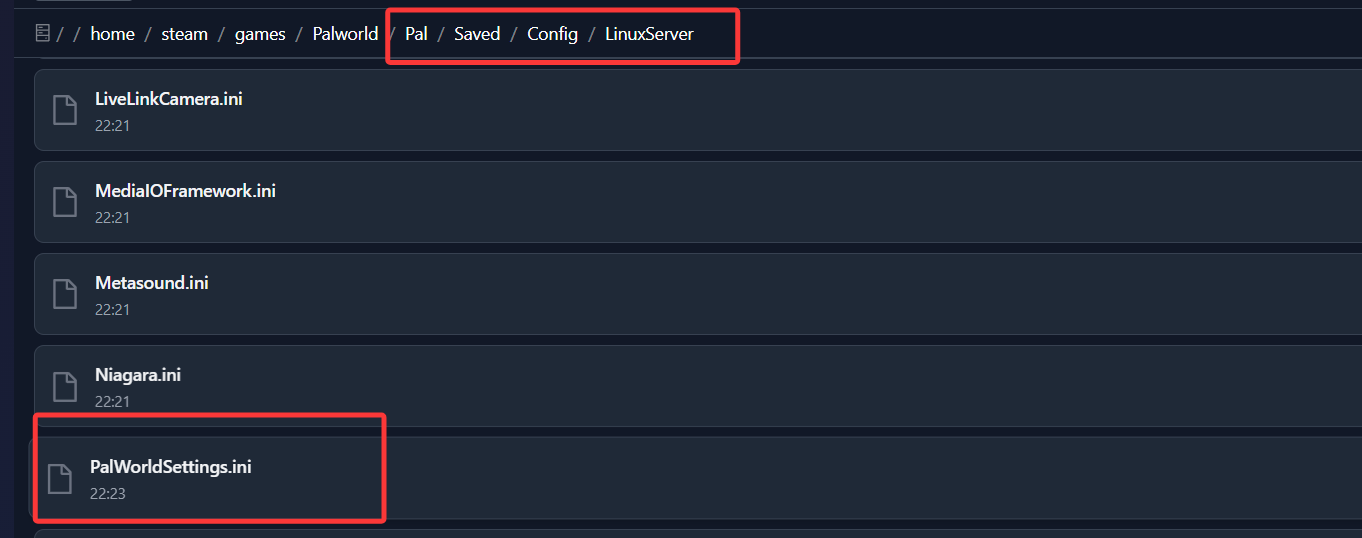Image resolution: width=1362 pixels, height=538 pixels.
Task: Click the file icon beside PalWorldSettings.ini
Action: 60,479
